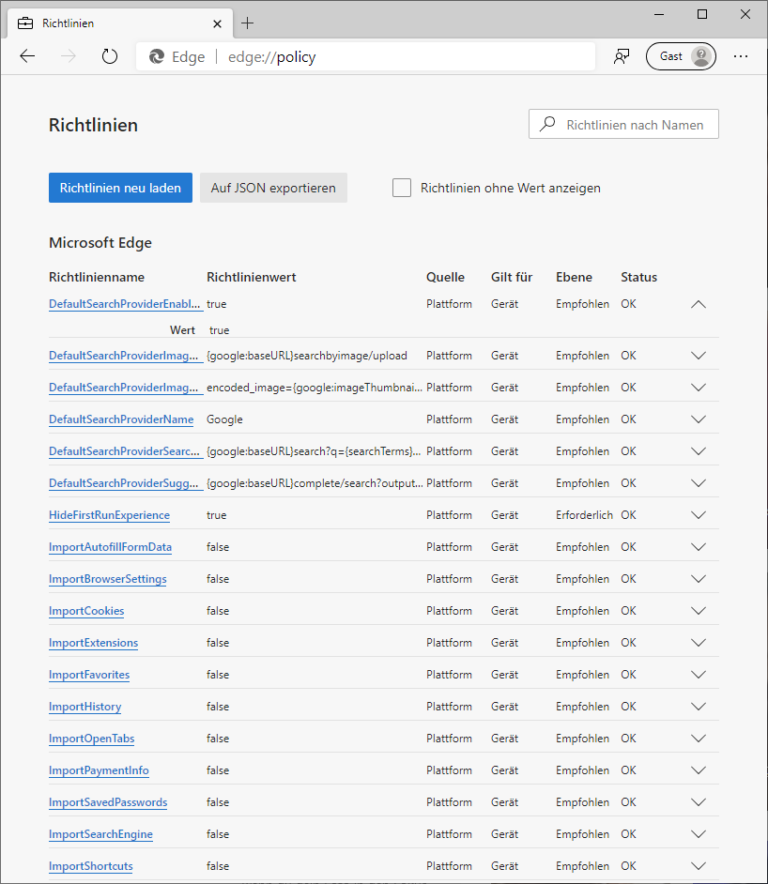Expand the ImportFavorites policy details
Screen dimensions: 768x884
coord(698,674)
